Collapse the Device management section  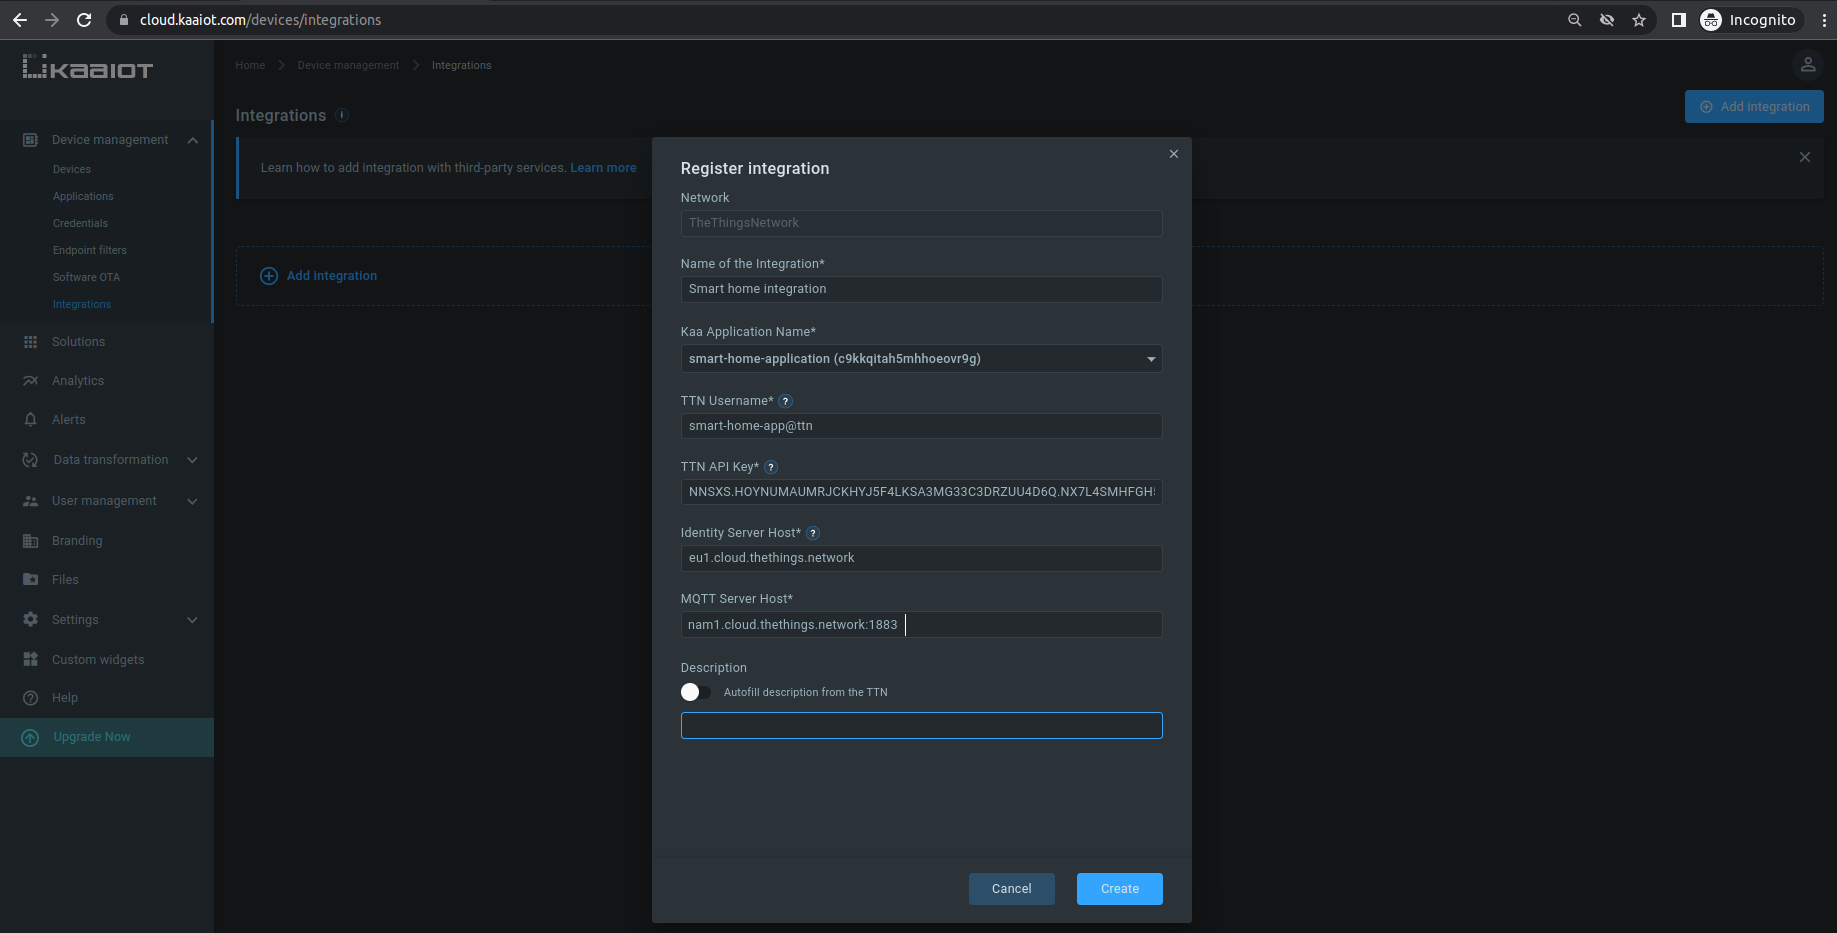point(193,140)
